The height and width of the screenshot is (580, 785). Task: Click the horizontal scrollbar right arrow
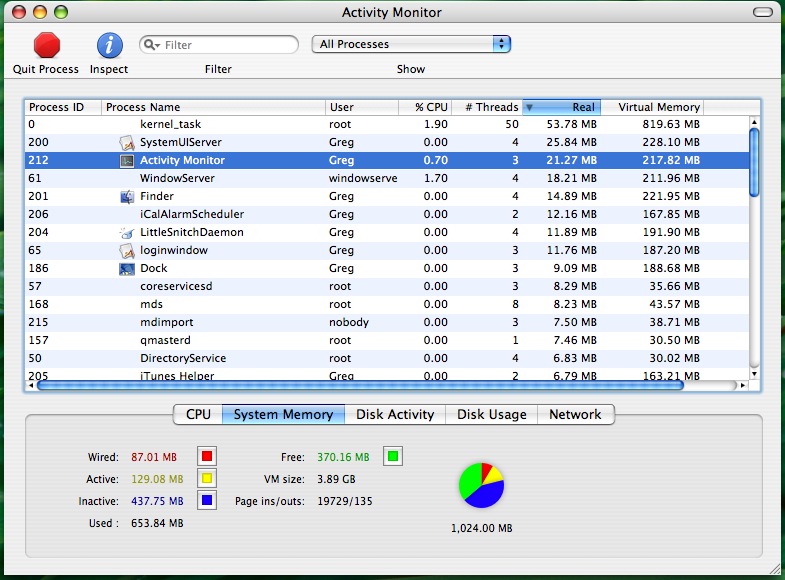(743, 385)
